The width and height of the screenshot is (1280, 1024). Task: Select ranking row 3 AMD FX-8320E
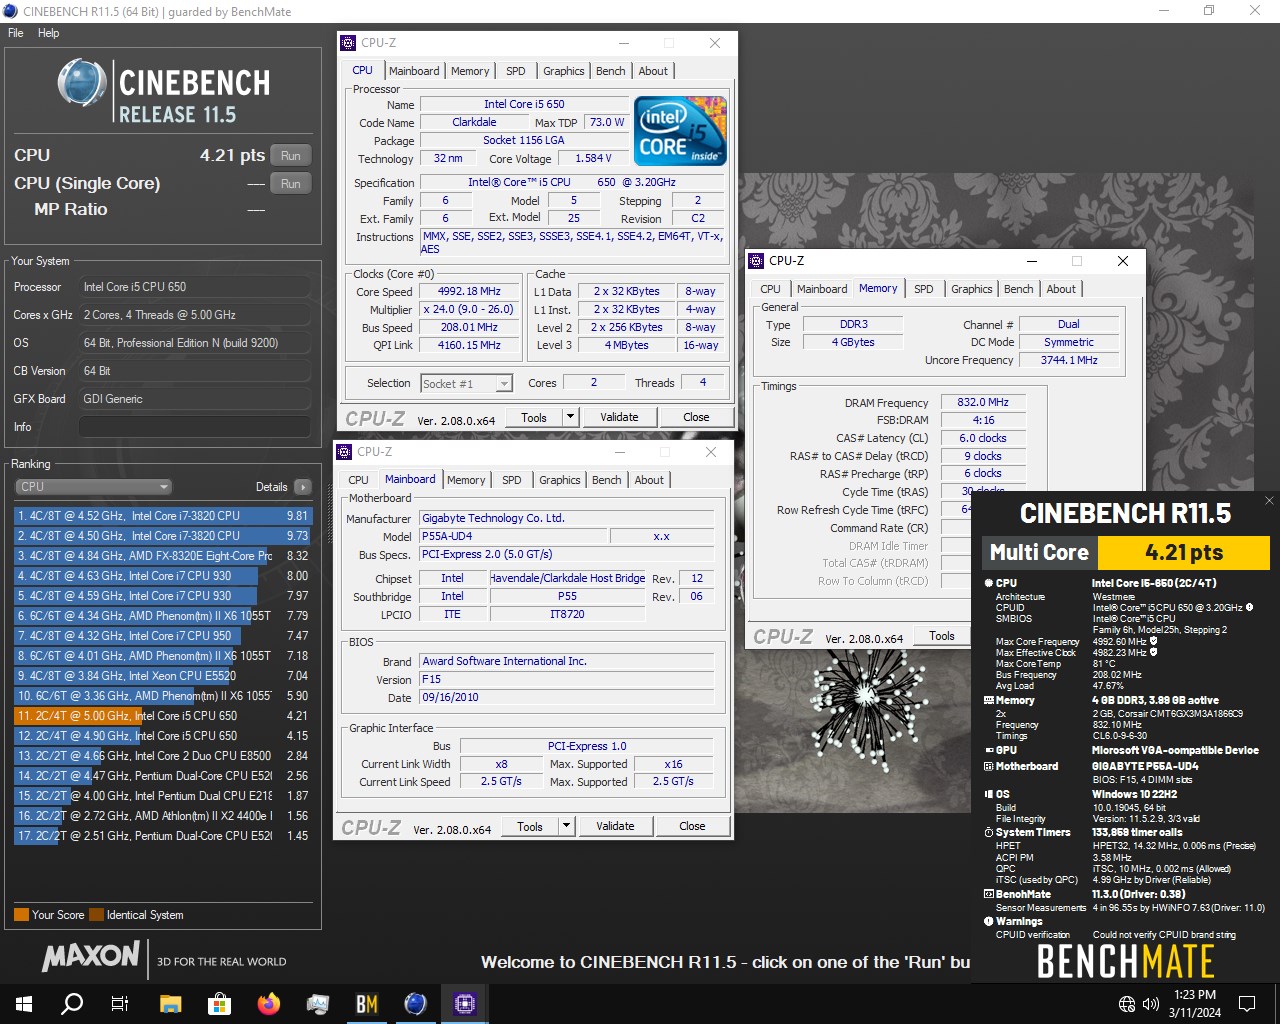click(x=163, y=556)
